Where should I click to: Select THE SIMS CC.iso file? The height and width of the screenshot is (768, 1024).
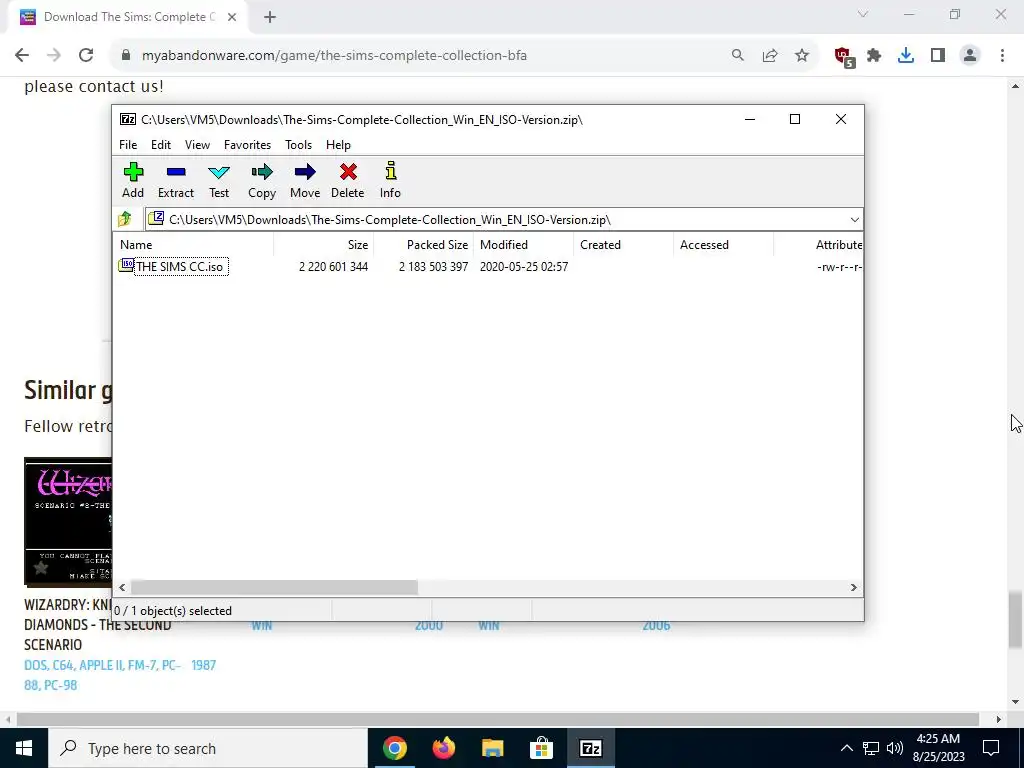(180, 266)
